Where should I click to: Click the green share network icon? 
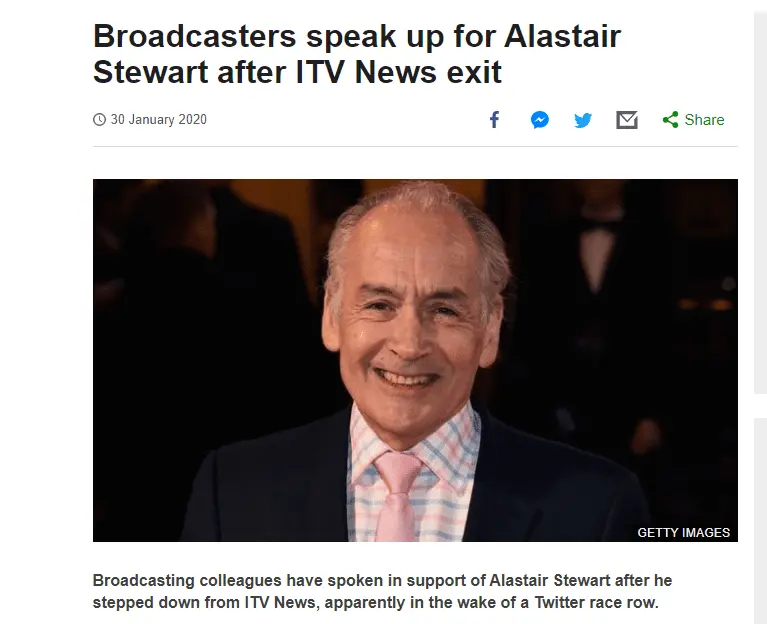click(x=670, y=120)
